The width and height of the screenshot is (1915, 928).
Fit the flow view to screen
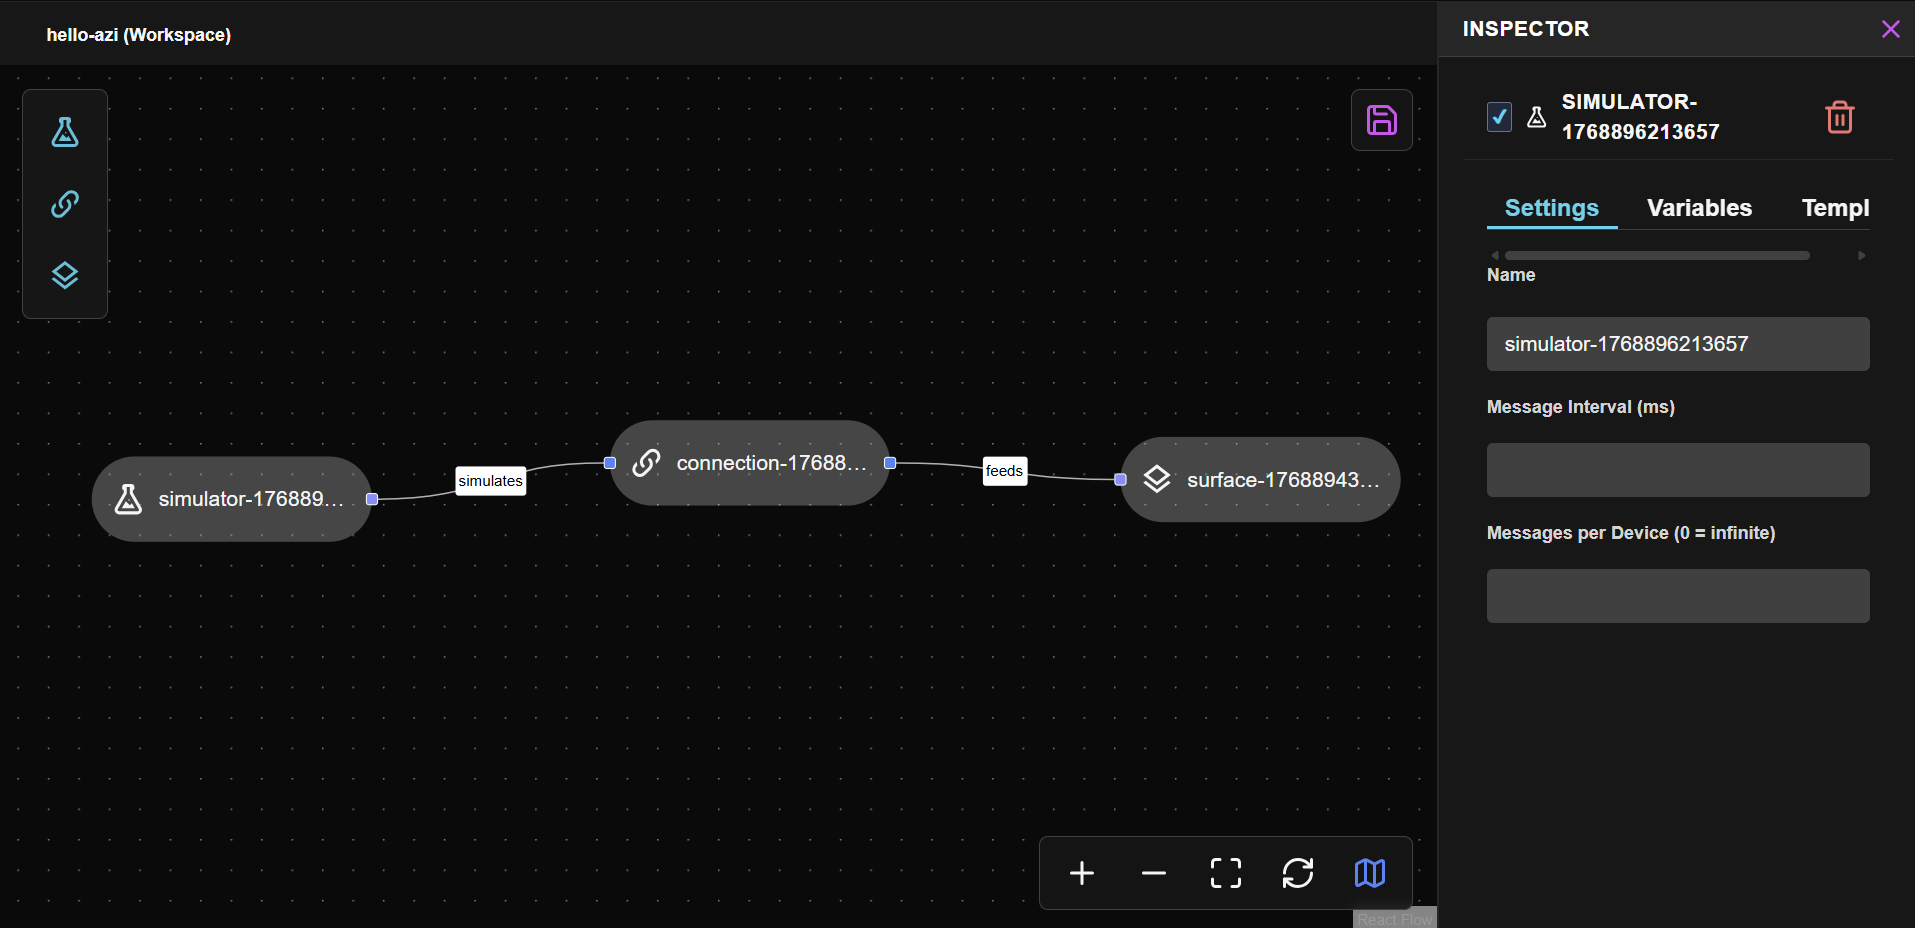(x=1226, y=873)
